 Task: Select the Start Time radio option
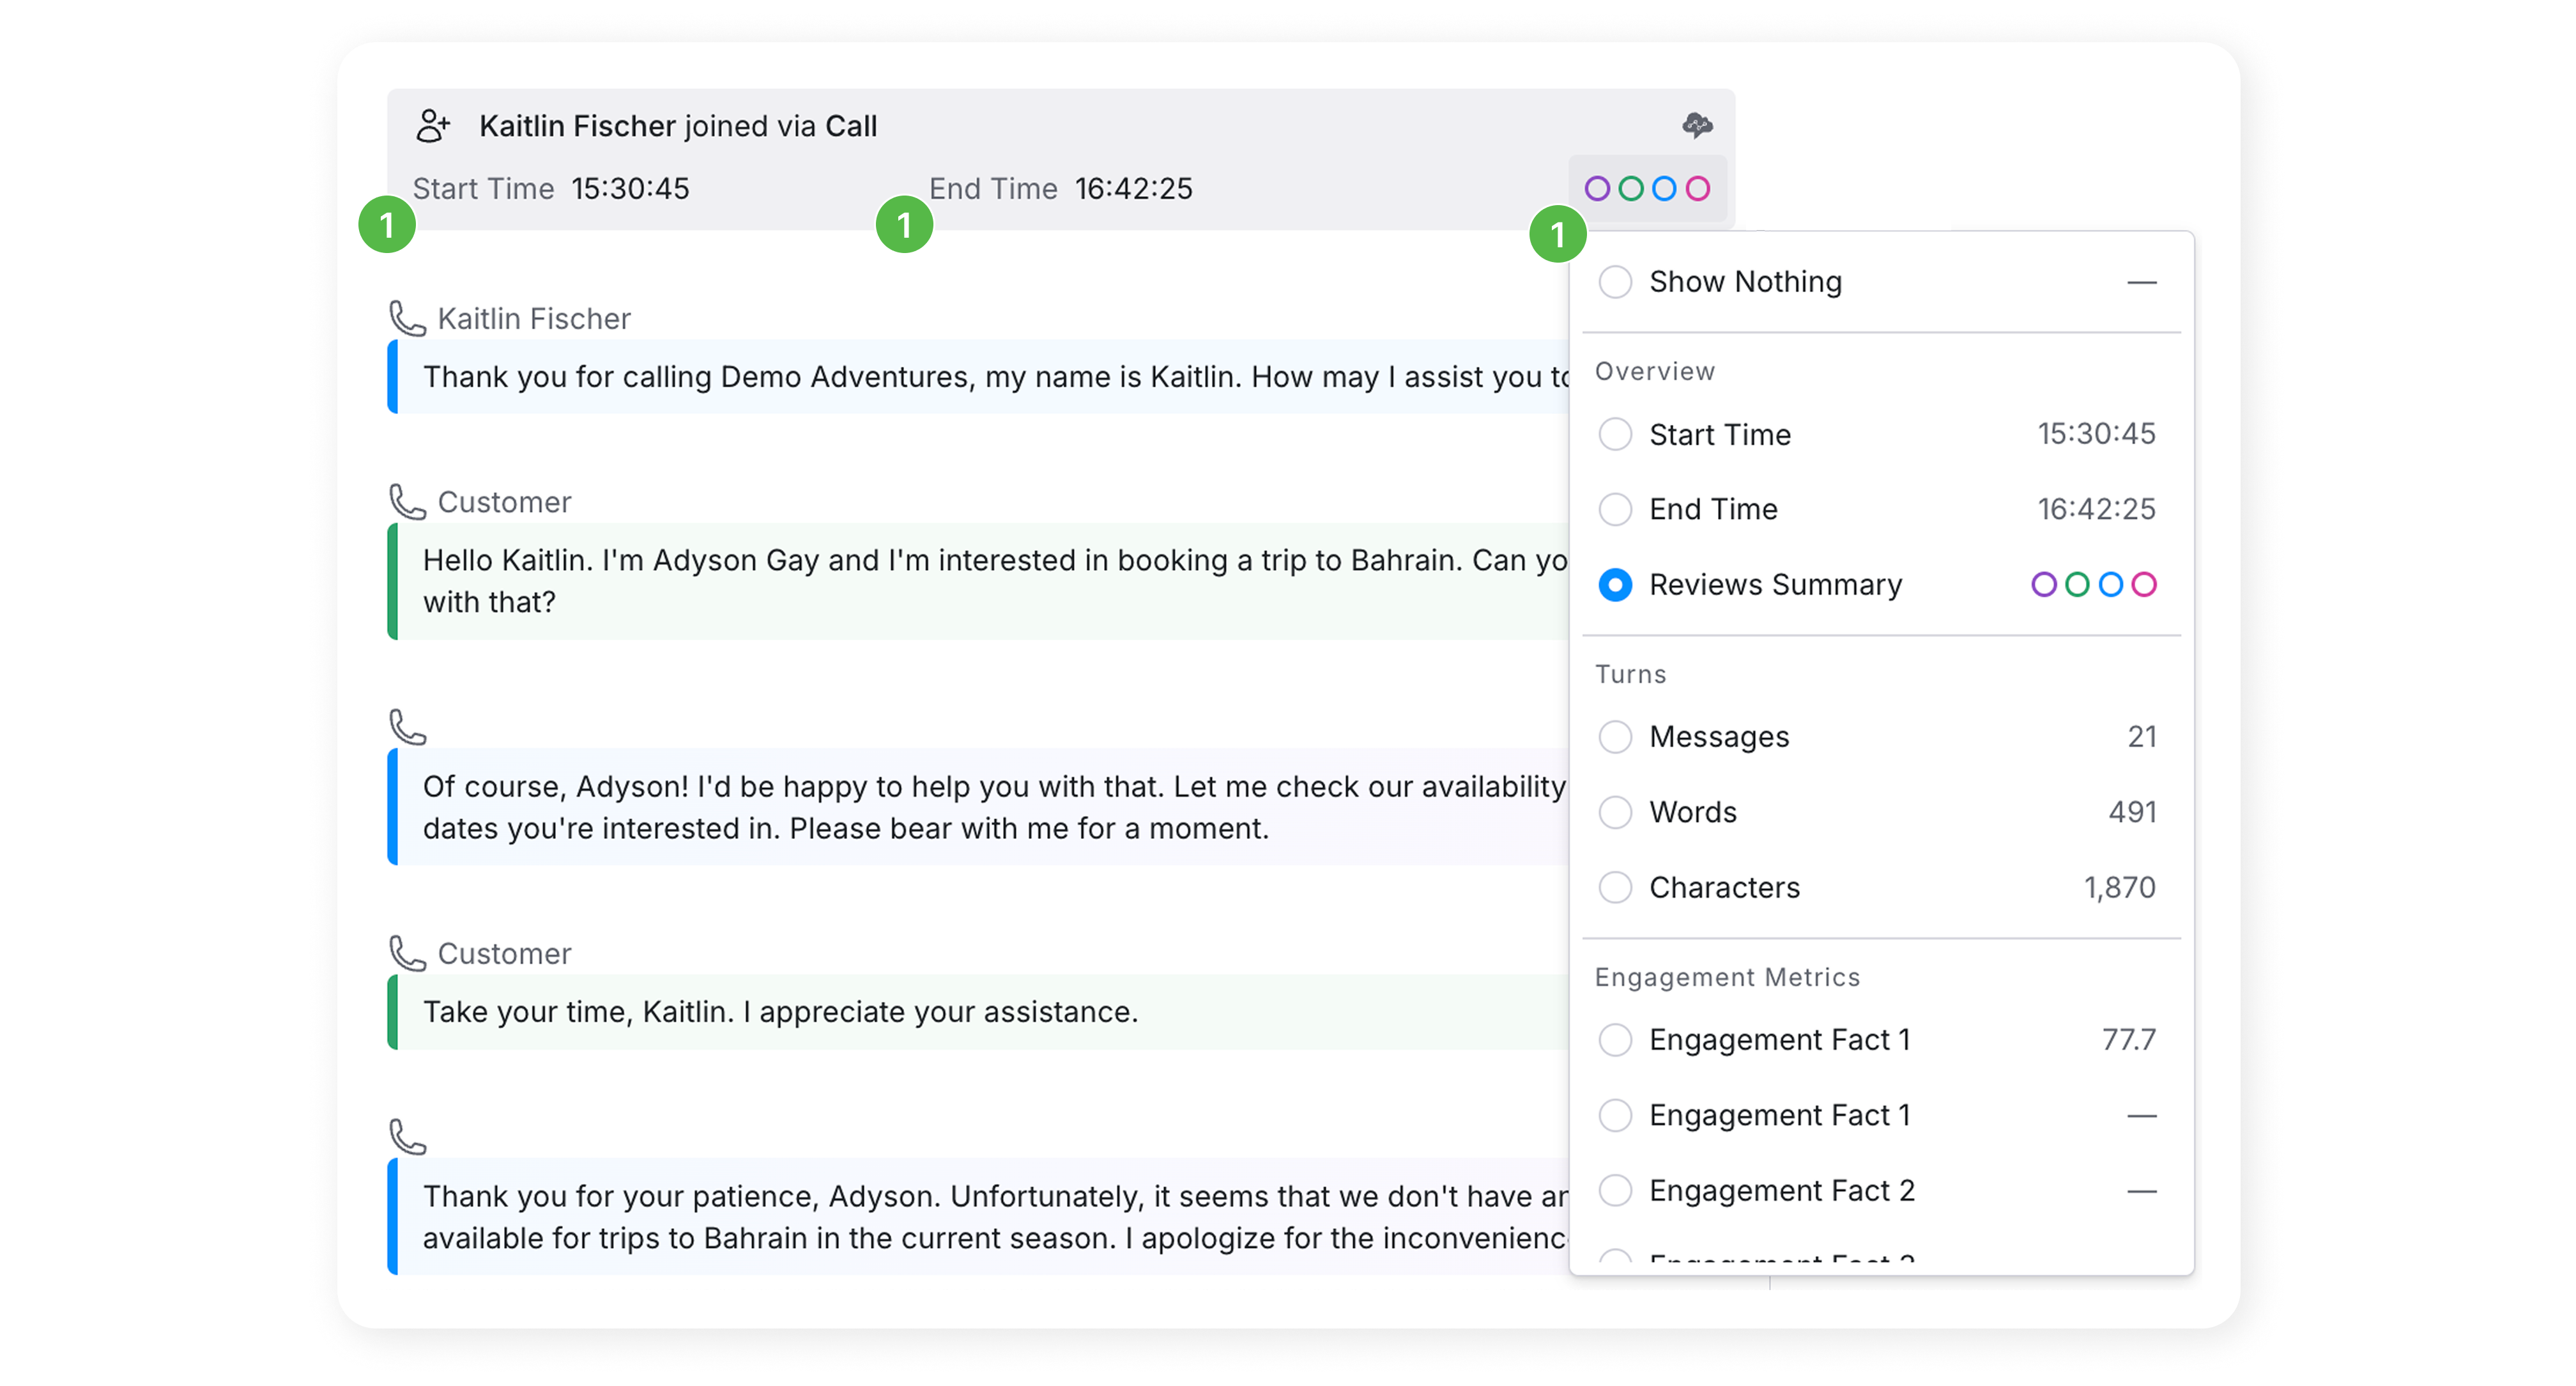point(1615,434)
